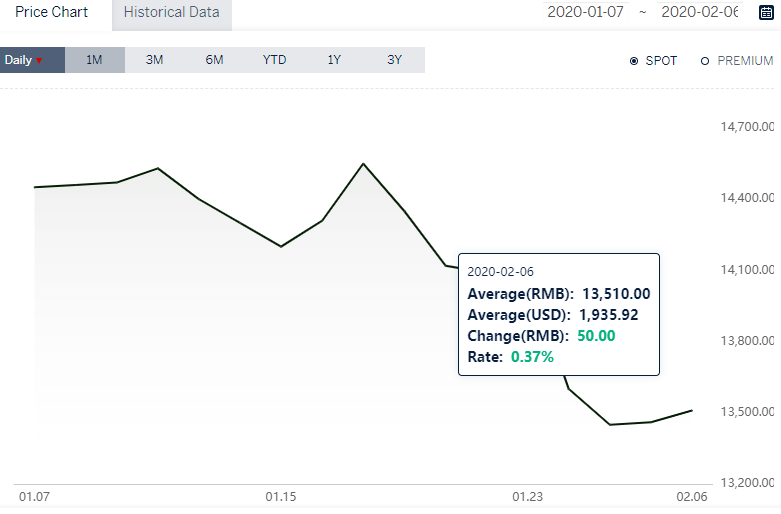This screenshot has height=514, width=781.
Task: Switch to the Price Chart tab
Action: (52, 12)
